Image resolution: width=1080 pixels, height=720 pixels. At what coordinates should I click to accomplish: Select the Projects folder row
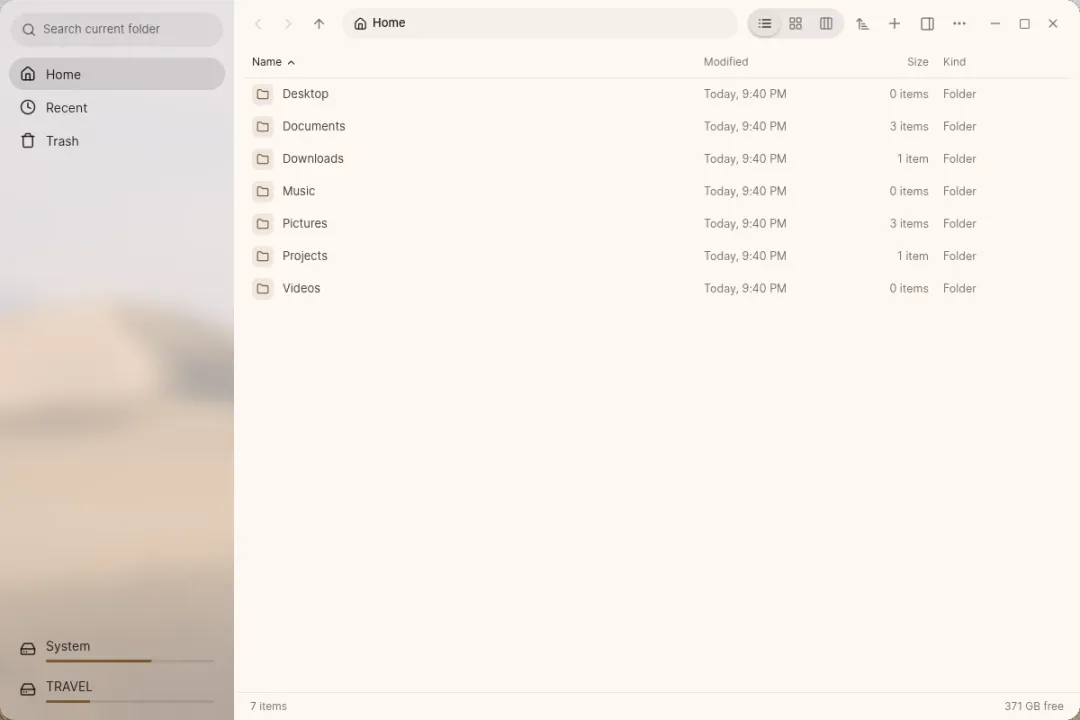657,256
